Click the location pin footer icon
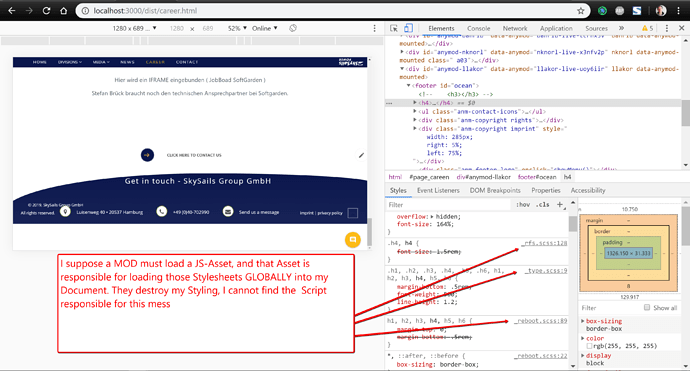 tap(65, 212)
